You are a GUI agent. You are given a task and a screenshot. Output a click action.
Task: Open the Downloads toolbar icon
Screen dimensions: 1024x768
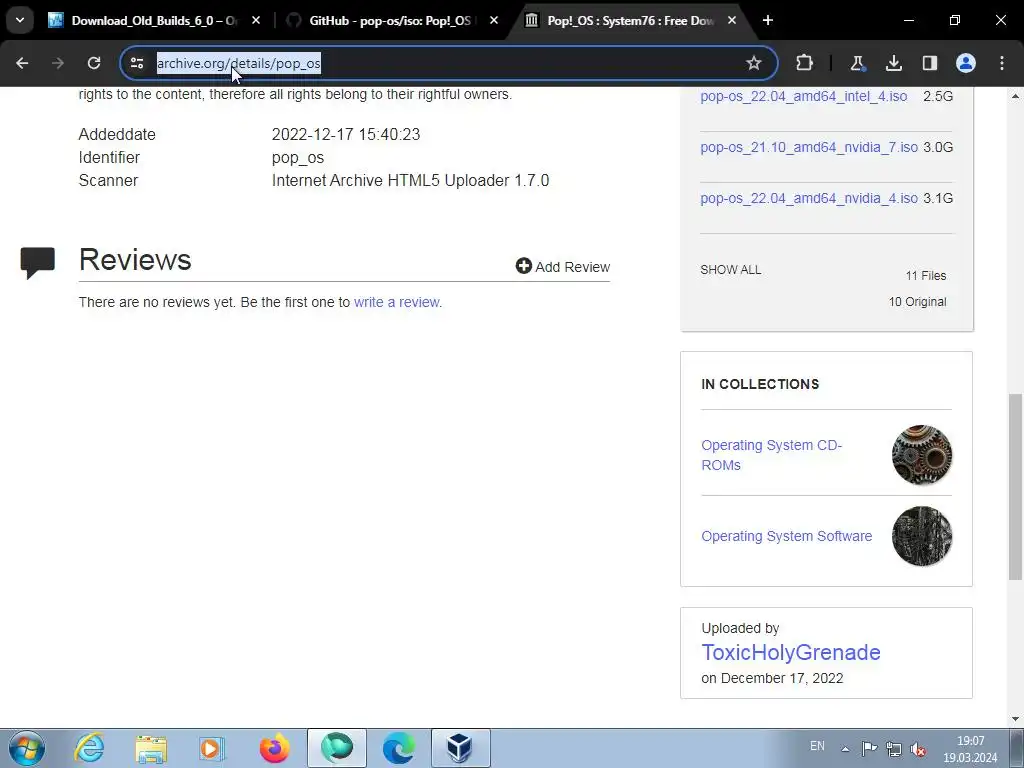coord(893,63)
